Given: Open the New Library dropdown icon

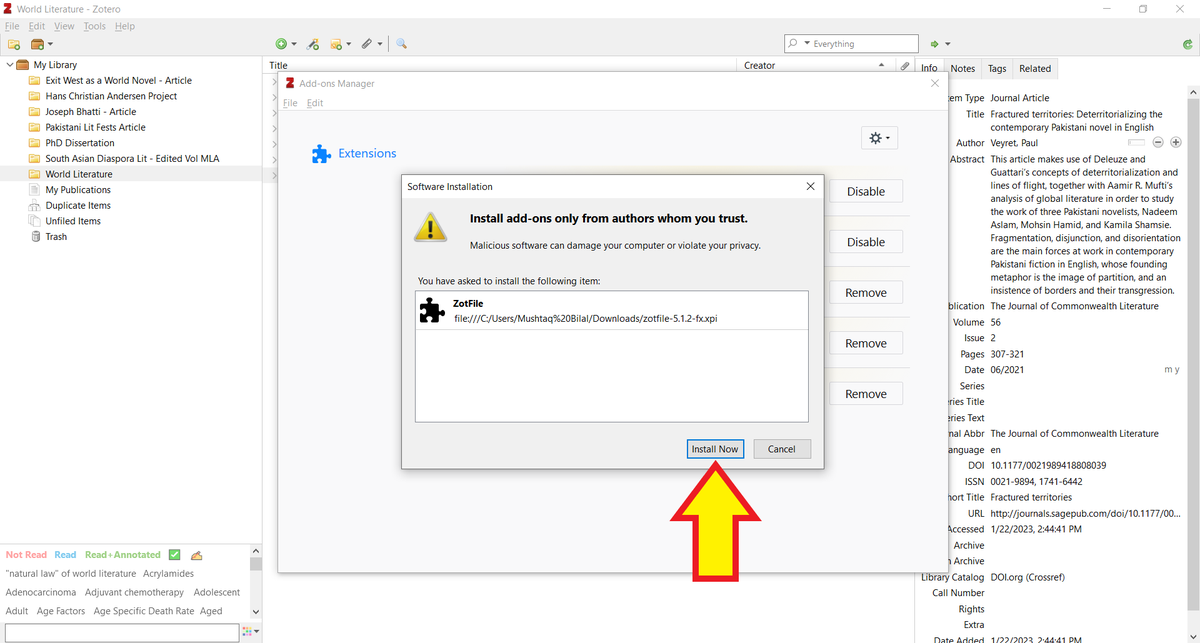Looking at the screenshot, I should pos(42,44).
